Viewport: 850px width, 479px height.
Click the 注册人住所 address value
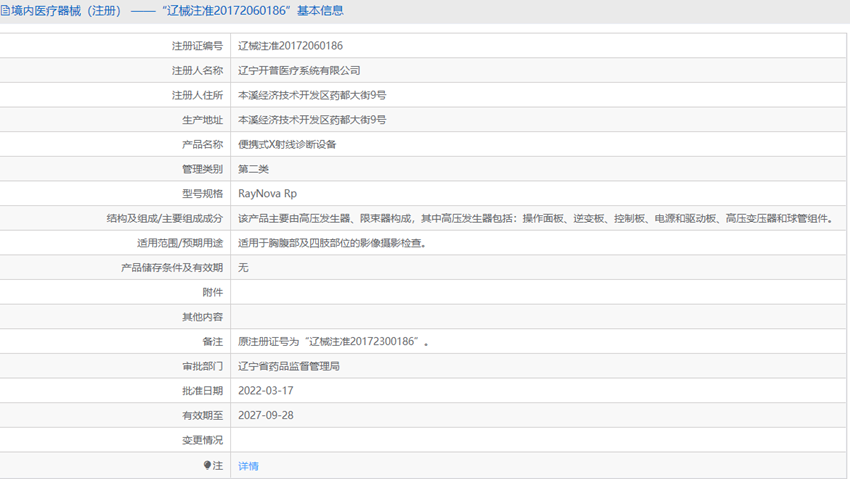tap(312, 95)
